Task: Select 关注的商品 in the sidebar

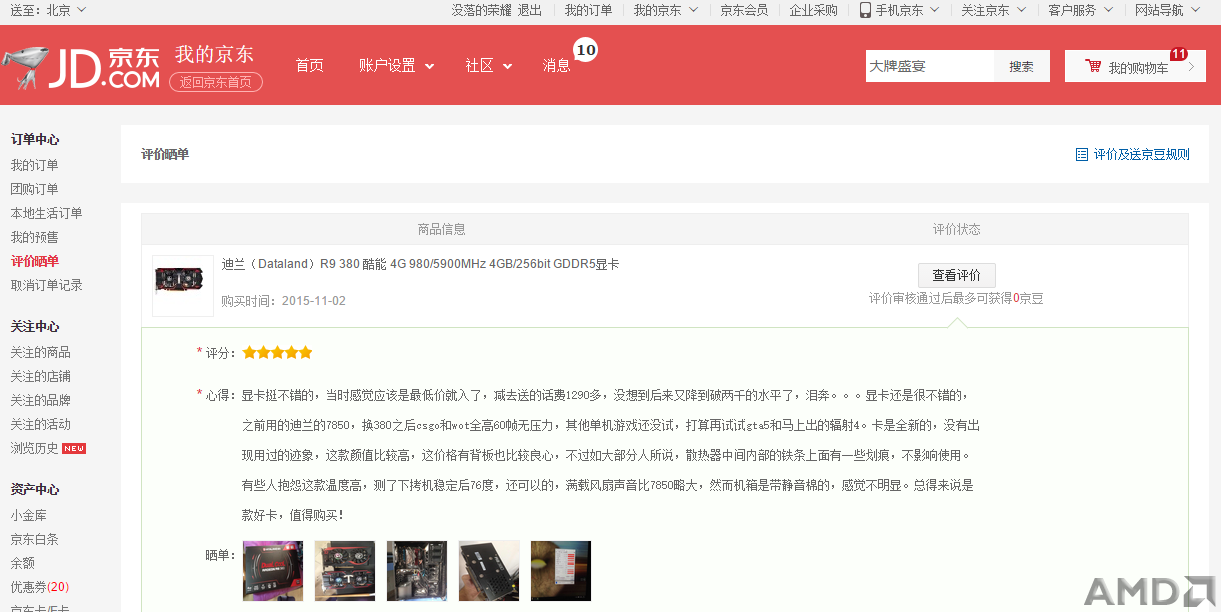Action: tap(41, 352)
